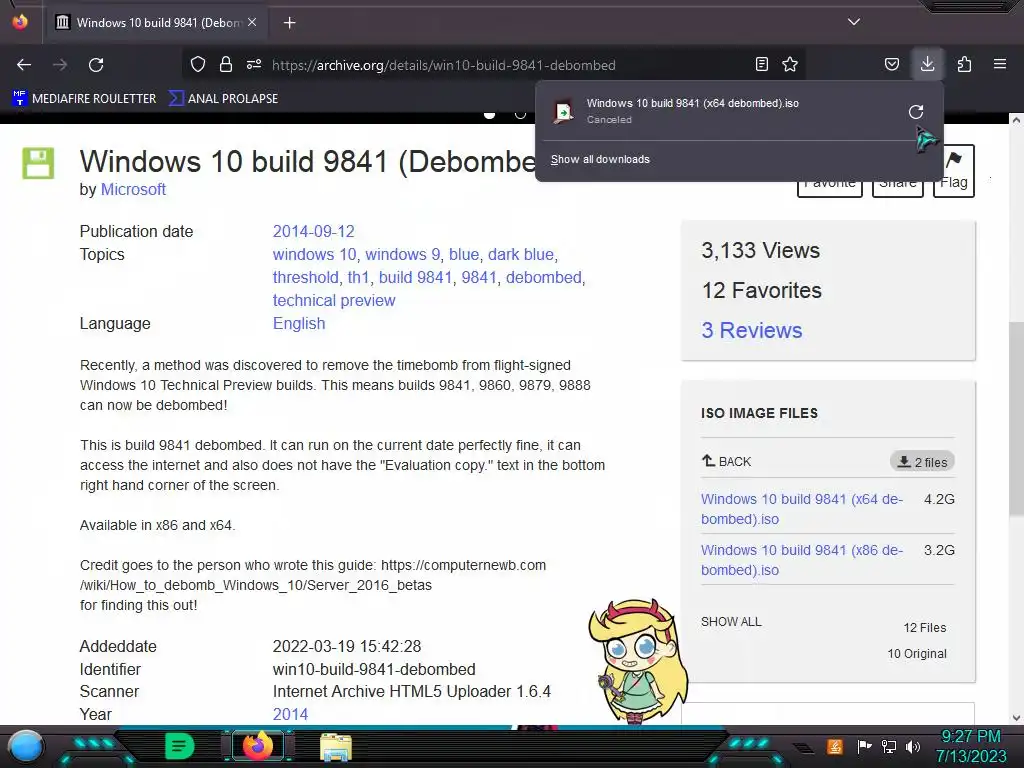Open the 12 Files link
The height and width of the screenshot is (768, 1024).
925,628
